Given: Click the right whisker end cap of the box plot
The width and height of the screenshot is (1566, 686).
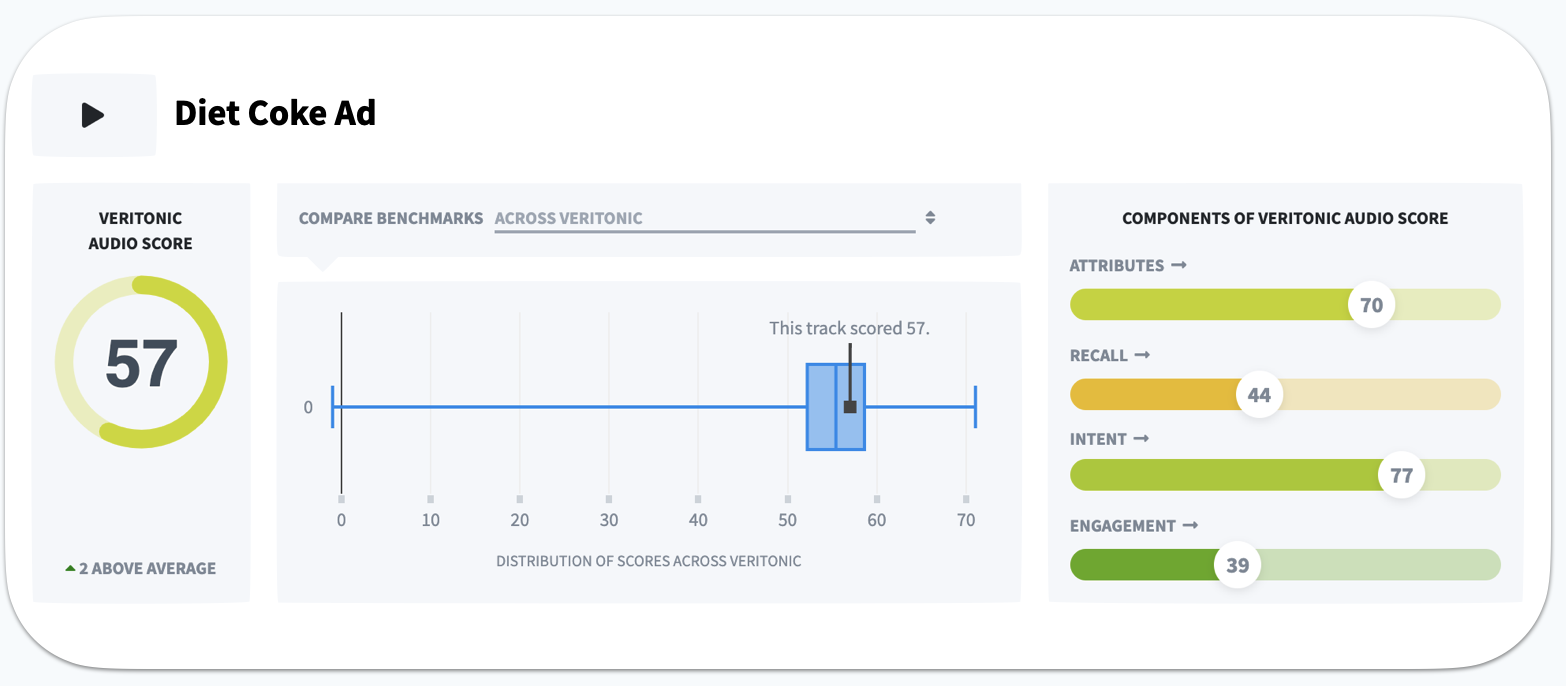Looking at the screenshot, I should tap(975, 407).
